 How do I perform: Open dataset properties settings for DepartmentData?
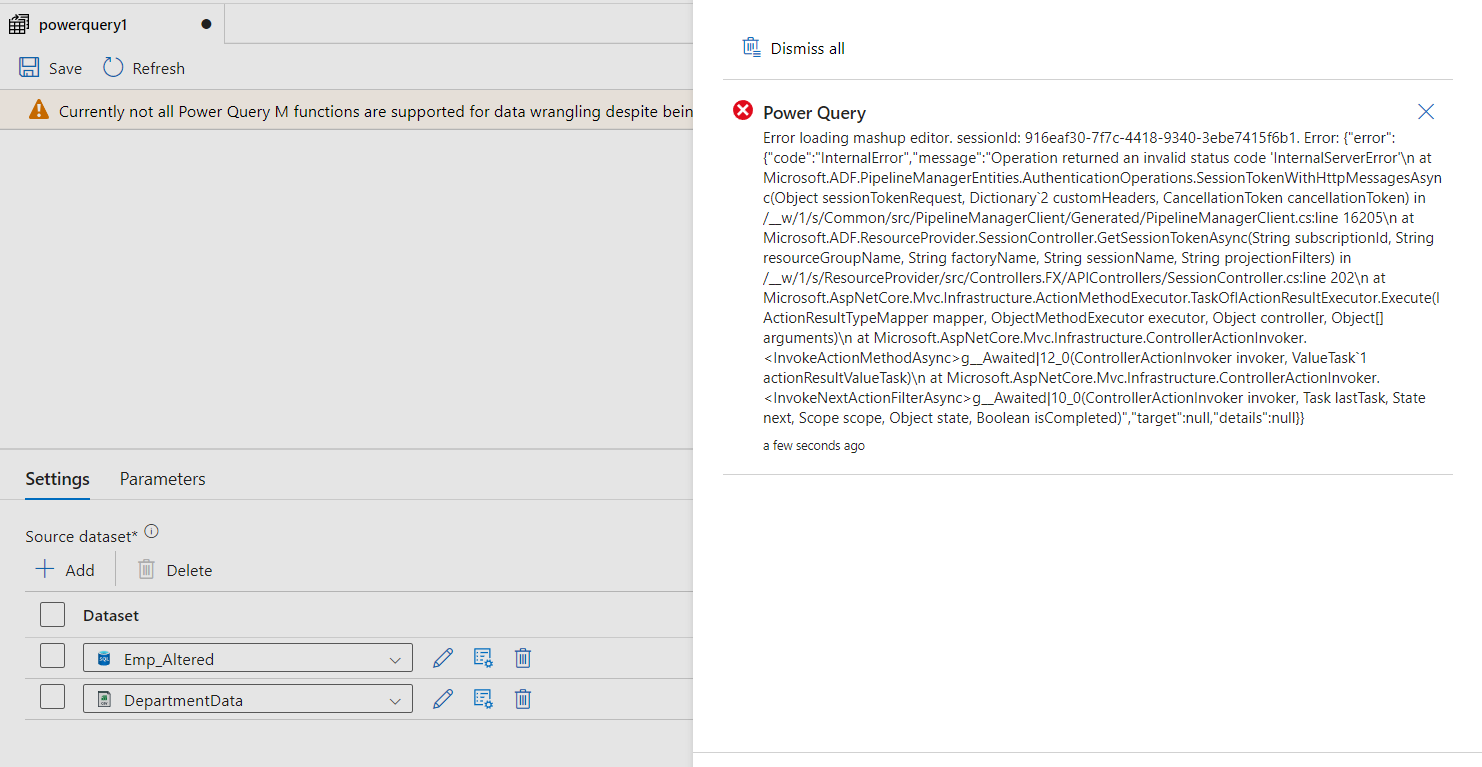click(483, 699)
